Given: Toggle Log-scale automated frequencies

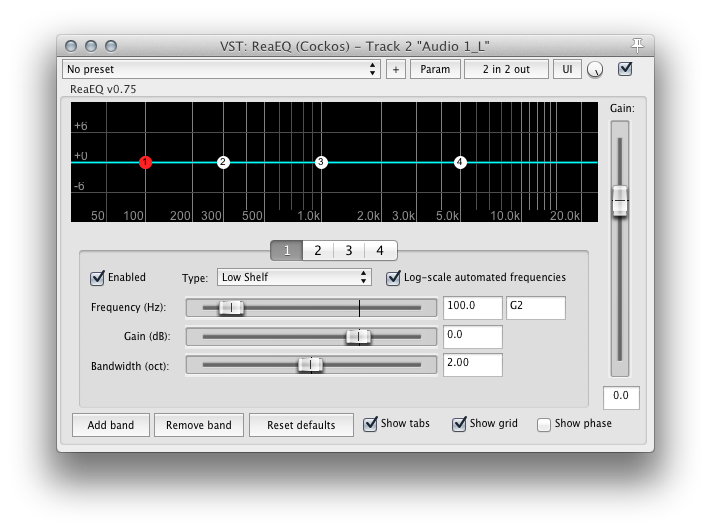Looking at the screenshot, I should click(x=393, y=278).
